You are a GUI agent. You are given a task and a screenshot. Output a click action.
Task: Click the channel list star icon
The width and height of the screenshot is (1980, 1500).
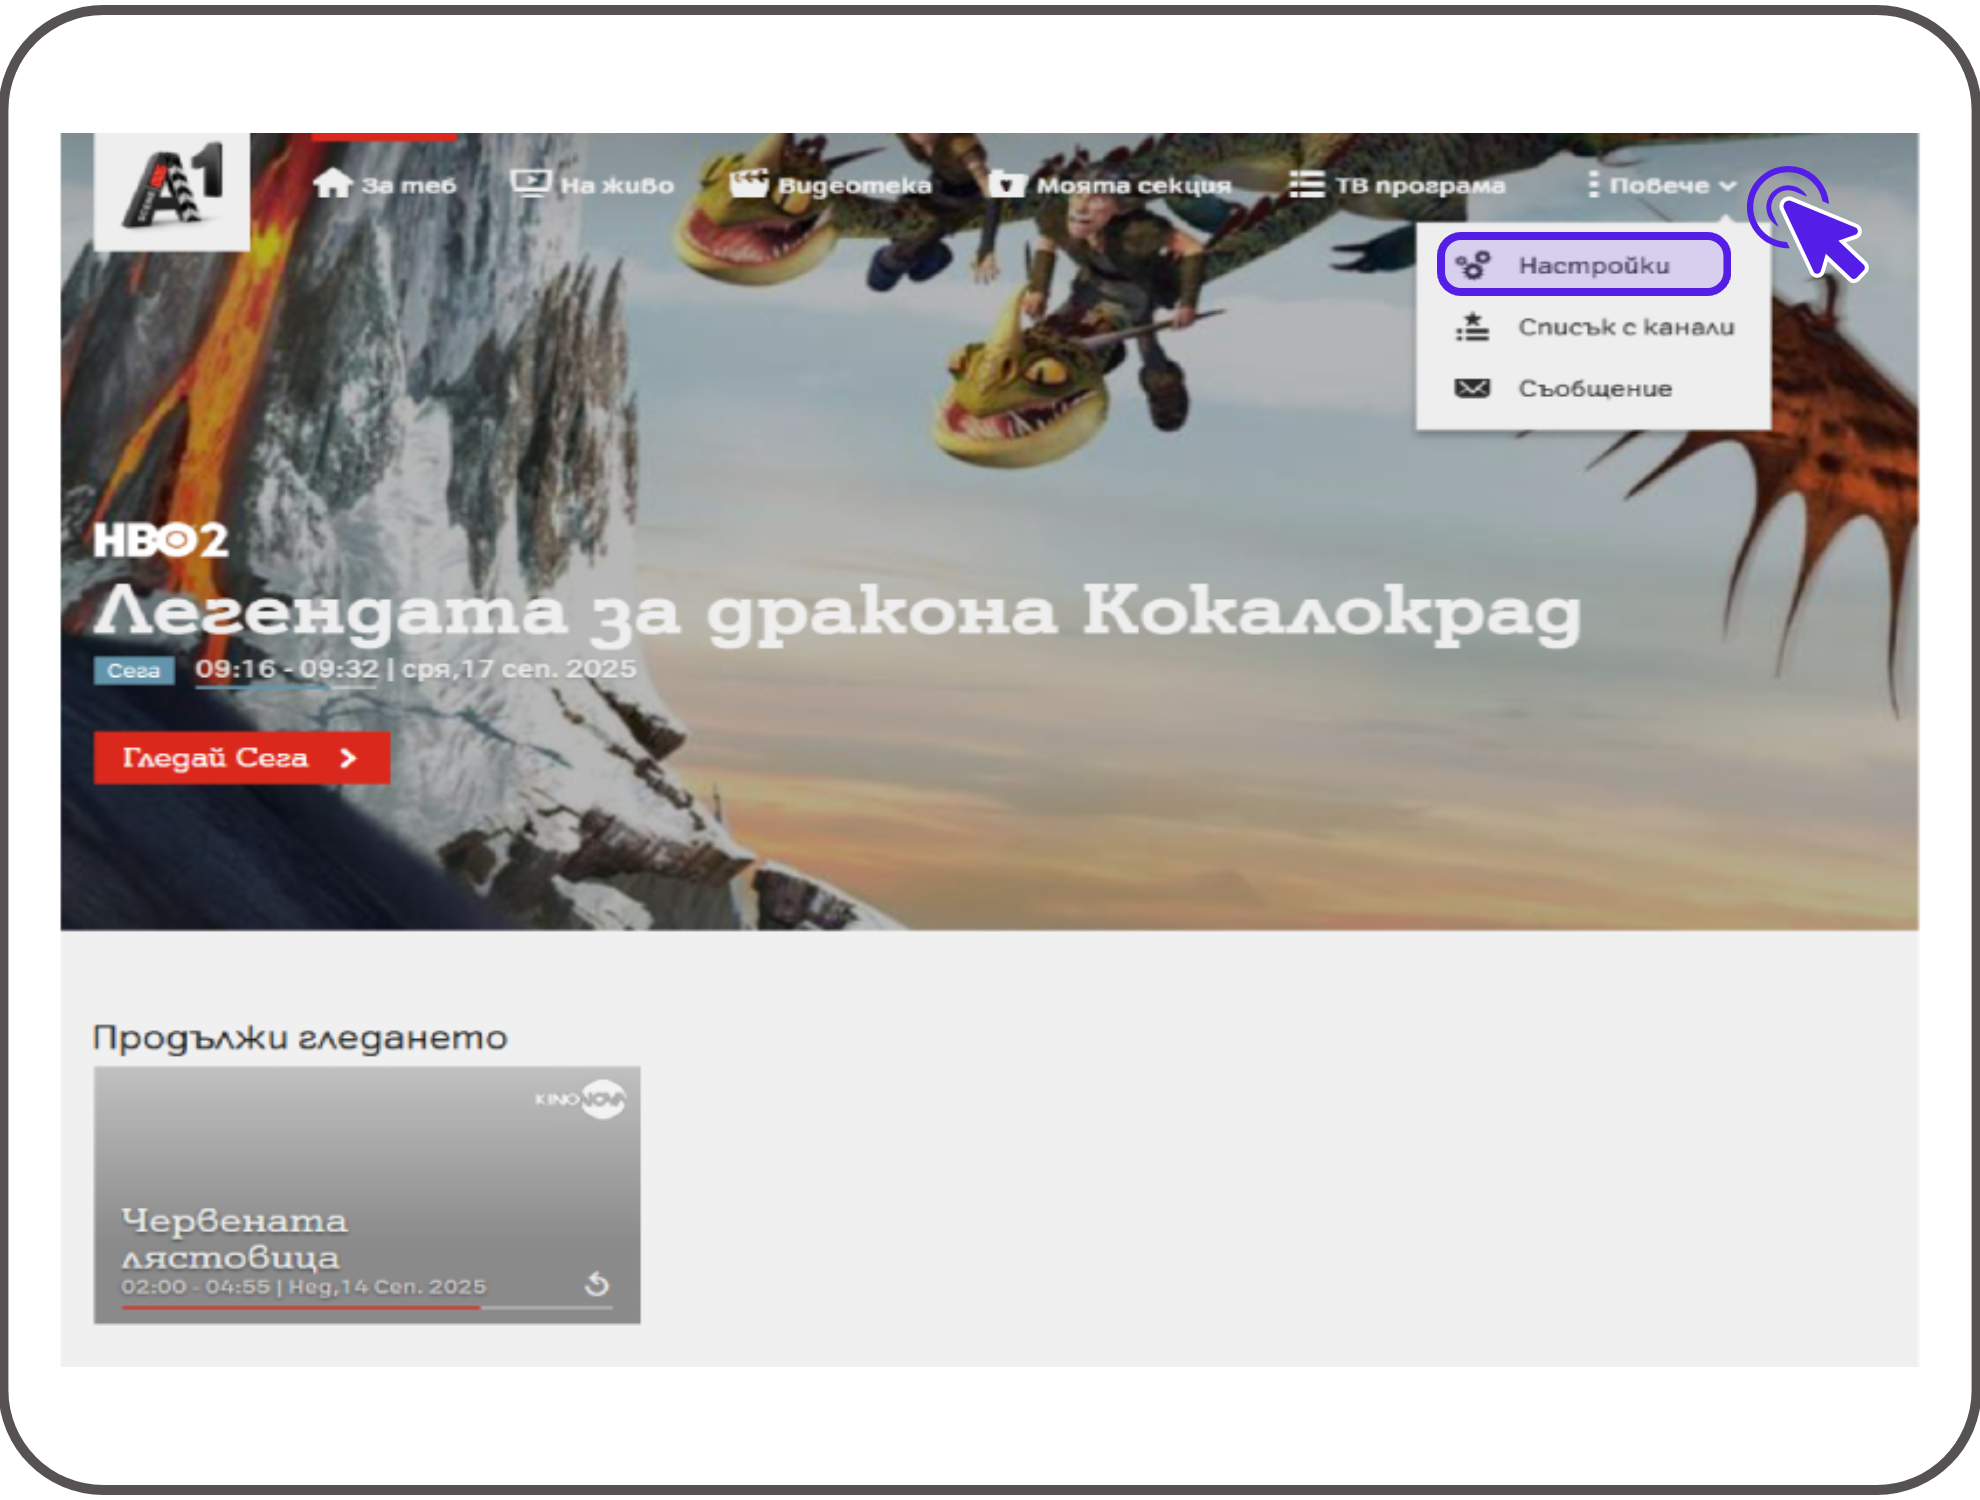point(1473,327)
